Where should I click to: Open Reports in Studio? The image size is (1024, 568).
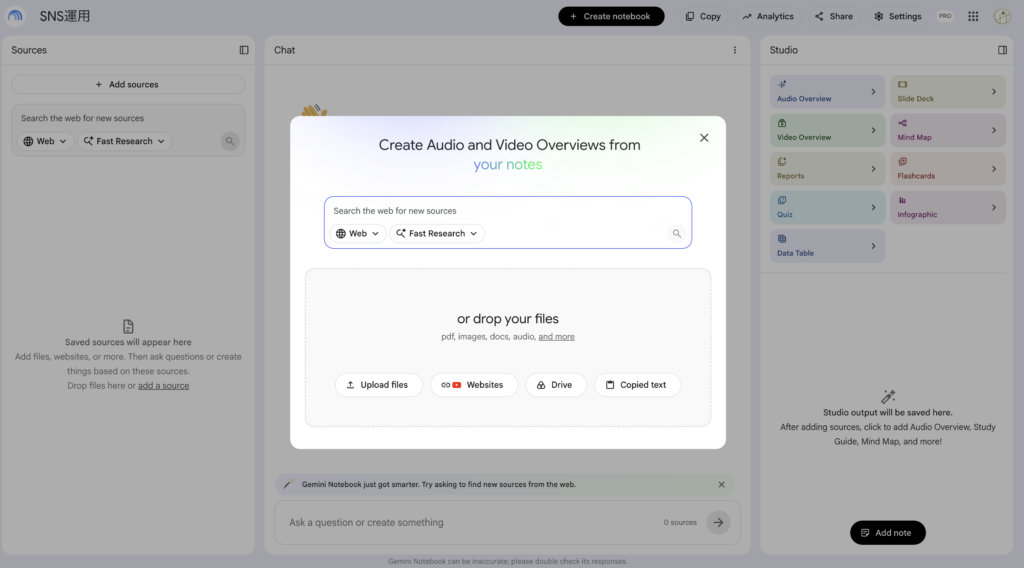[827, 168]
